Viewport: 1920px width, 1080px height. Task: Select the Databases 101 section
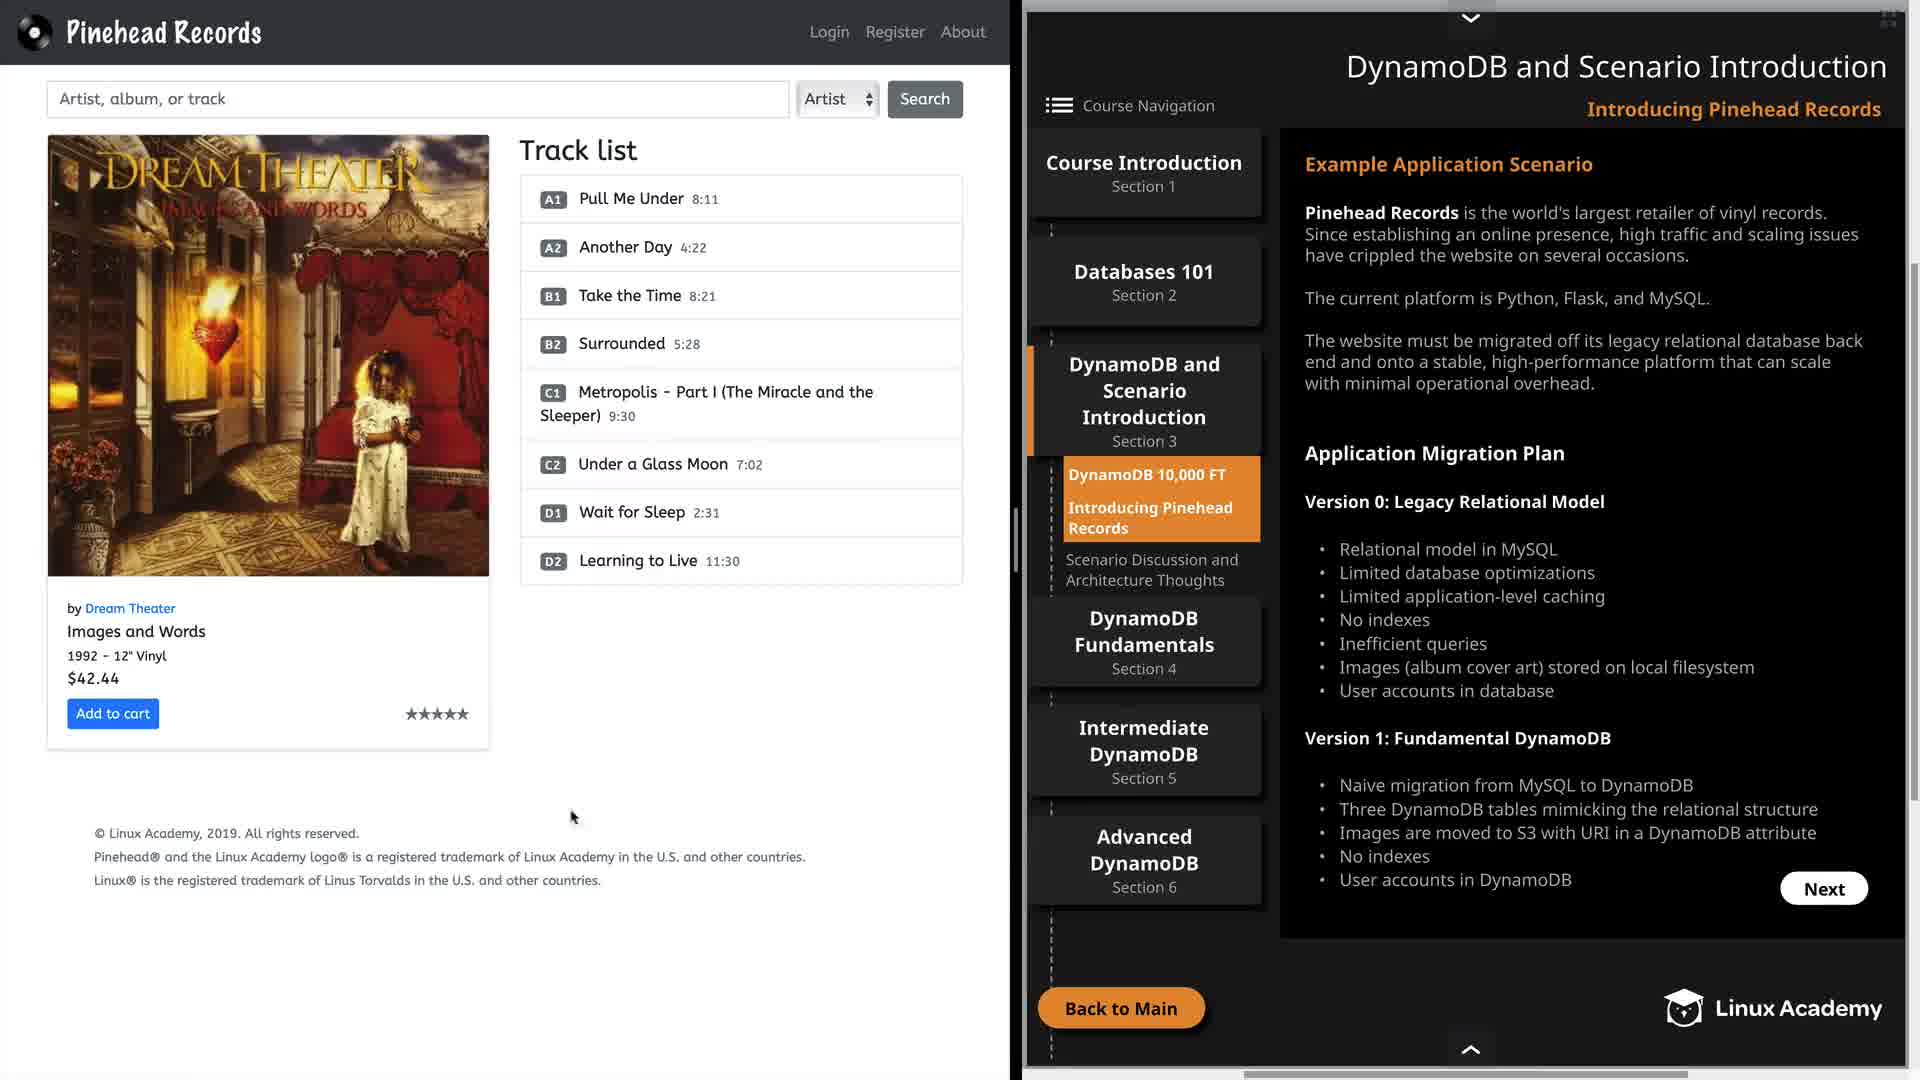pyautogui.click(x=1144, y=281)
